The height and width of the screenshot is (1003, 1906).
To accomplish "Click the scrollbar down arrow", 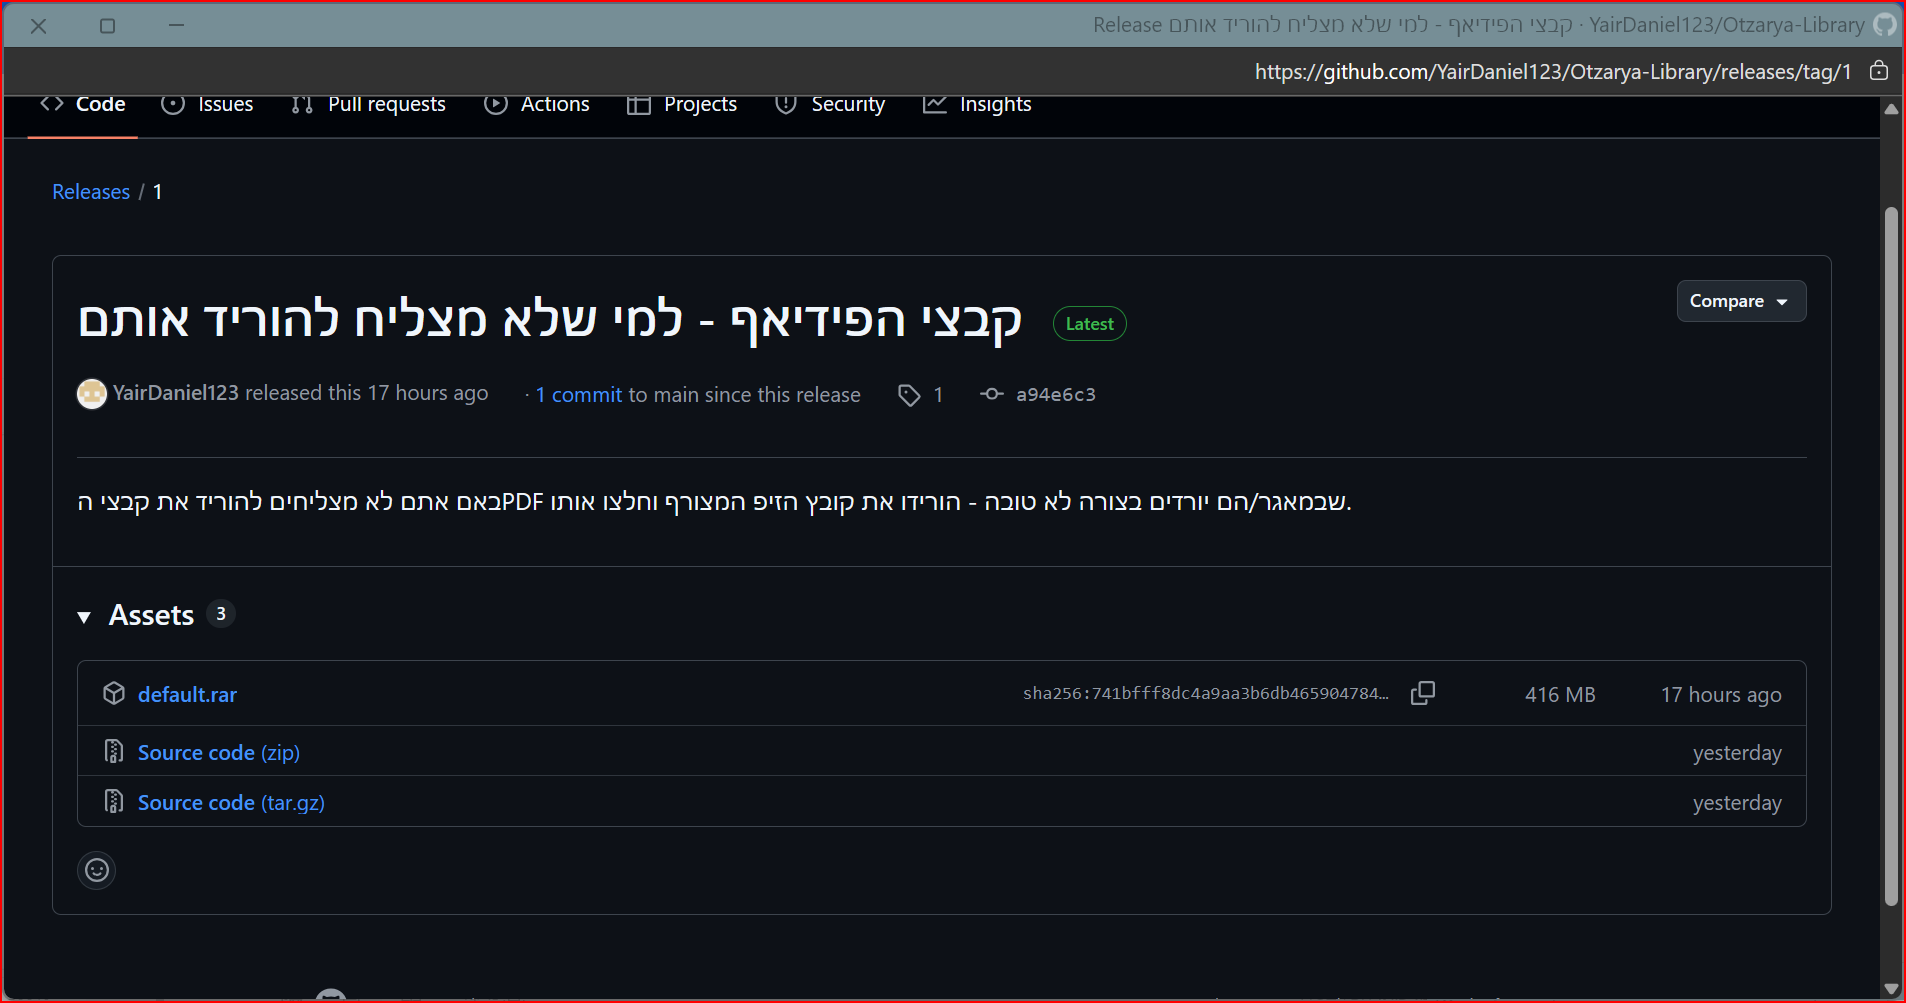I will pos(1891,989).
